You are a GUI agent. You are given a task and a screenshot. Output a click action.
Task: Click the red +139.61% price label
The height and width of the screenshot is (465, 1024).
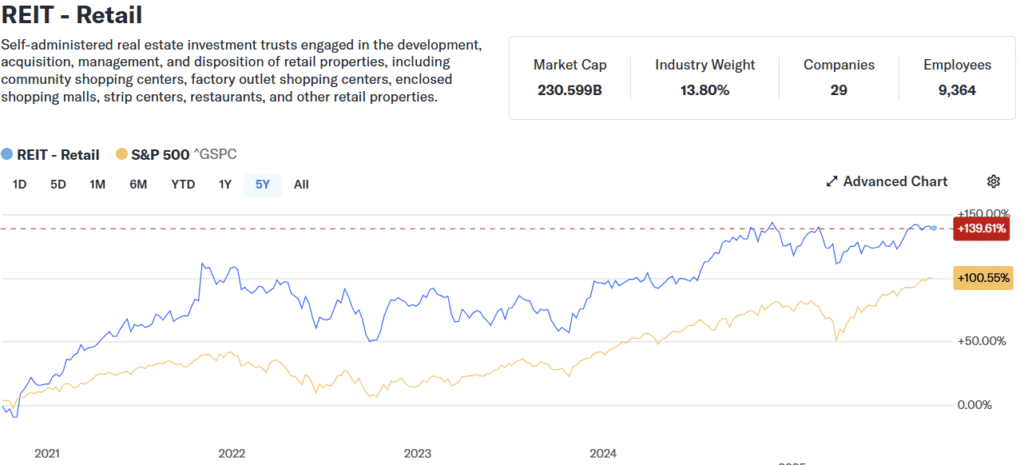[x=981, y=229]
